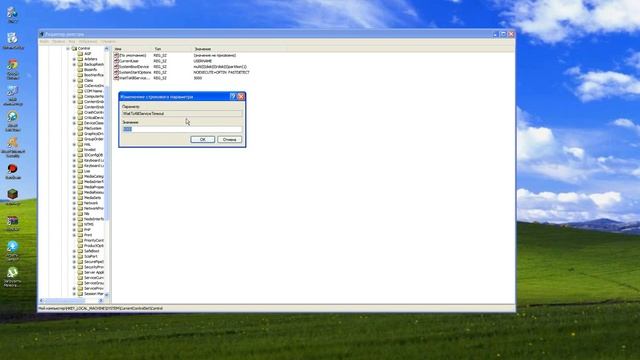This screenshot has height=360, width=640.
Task: Select the PriorityControl folder icon
Action: coord(80,240)
